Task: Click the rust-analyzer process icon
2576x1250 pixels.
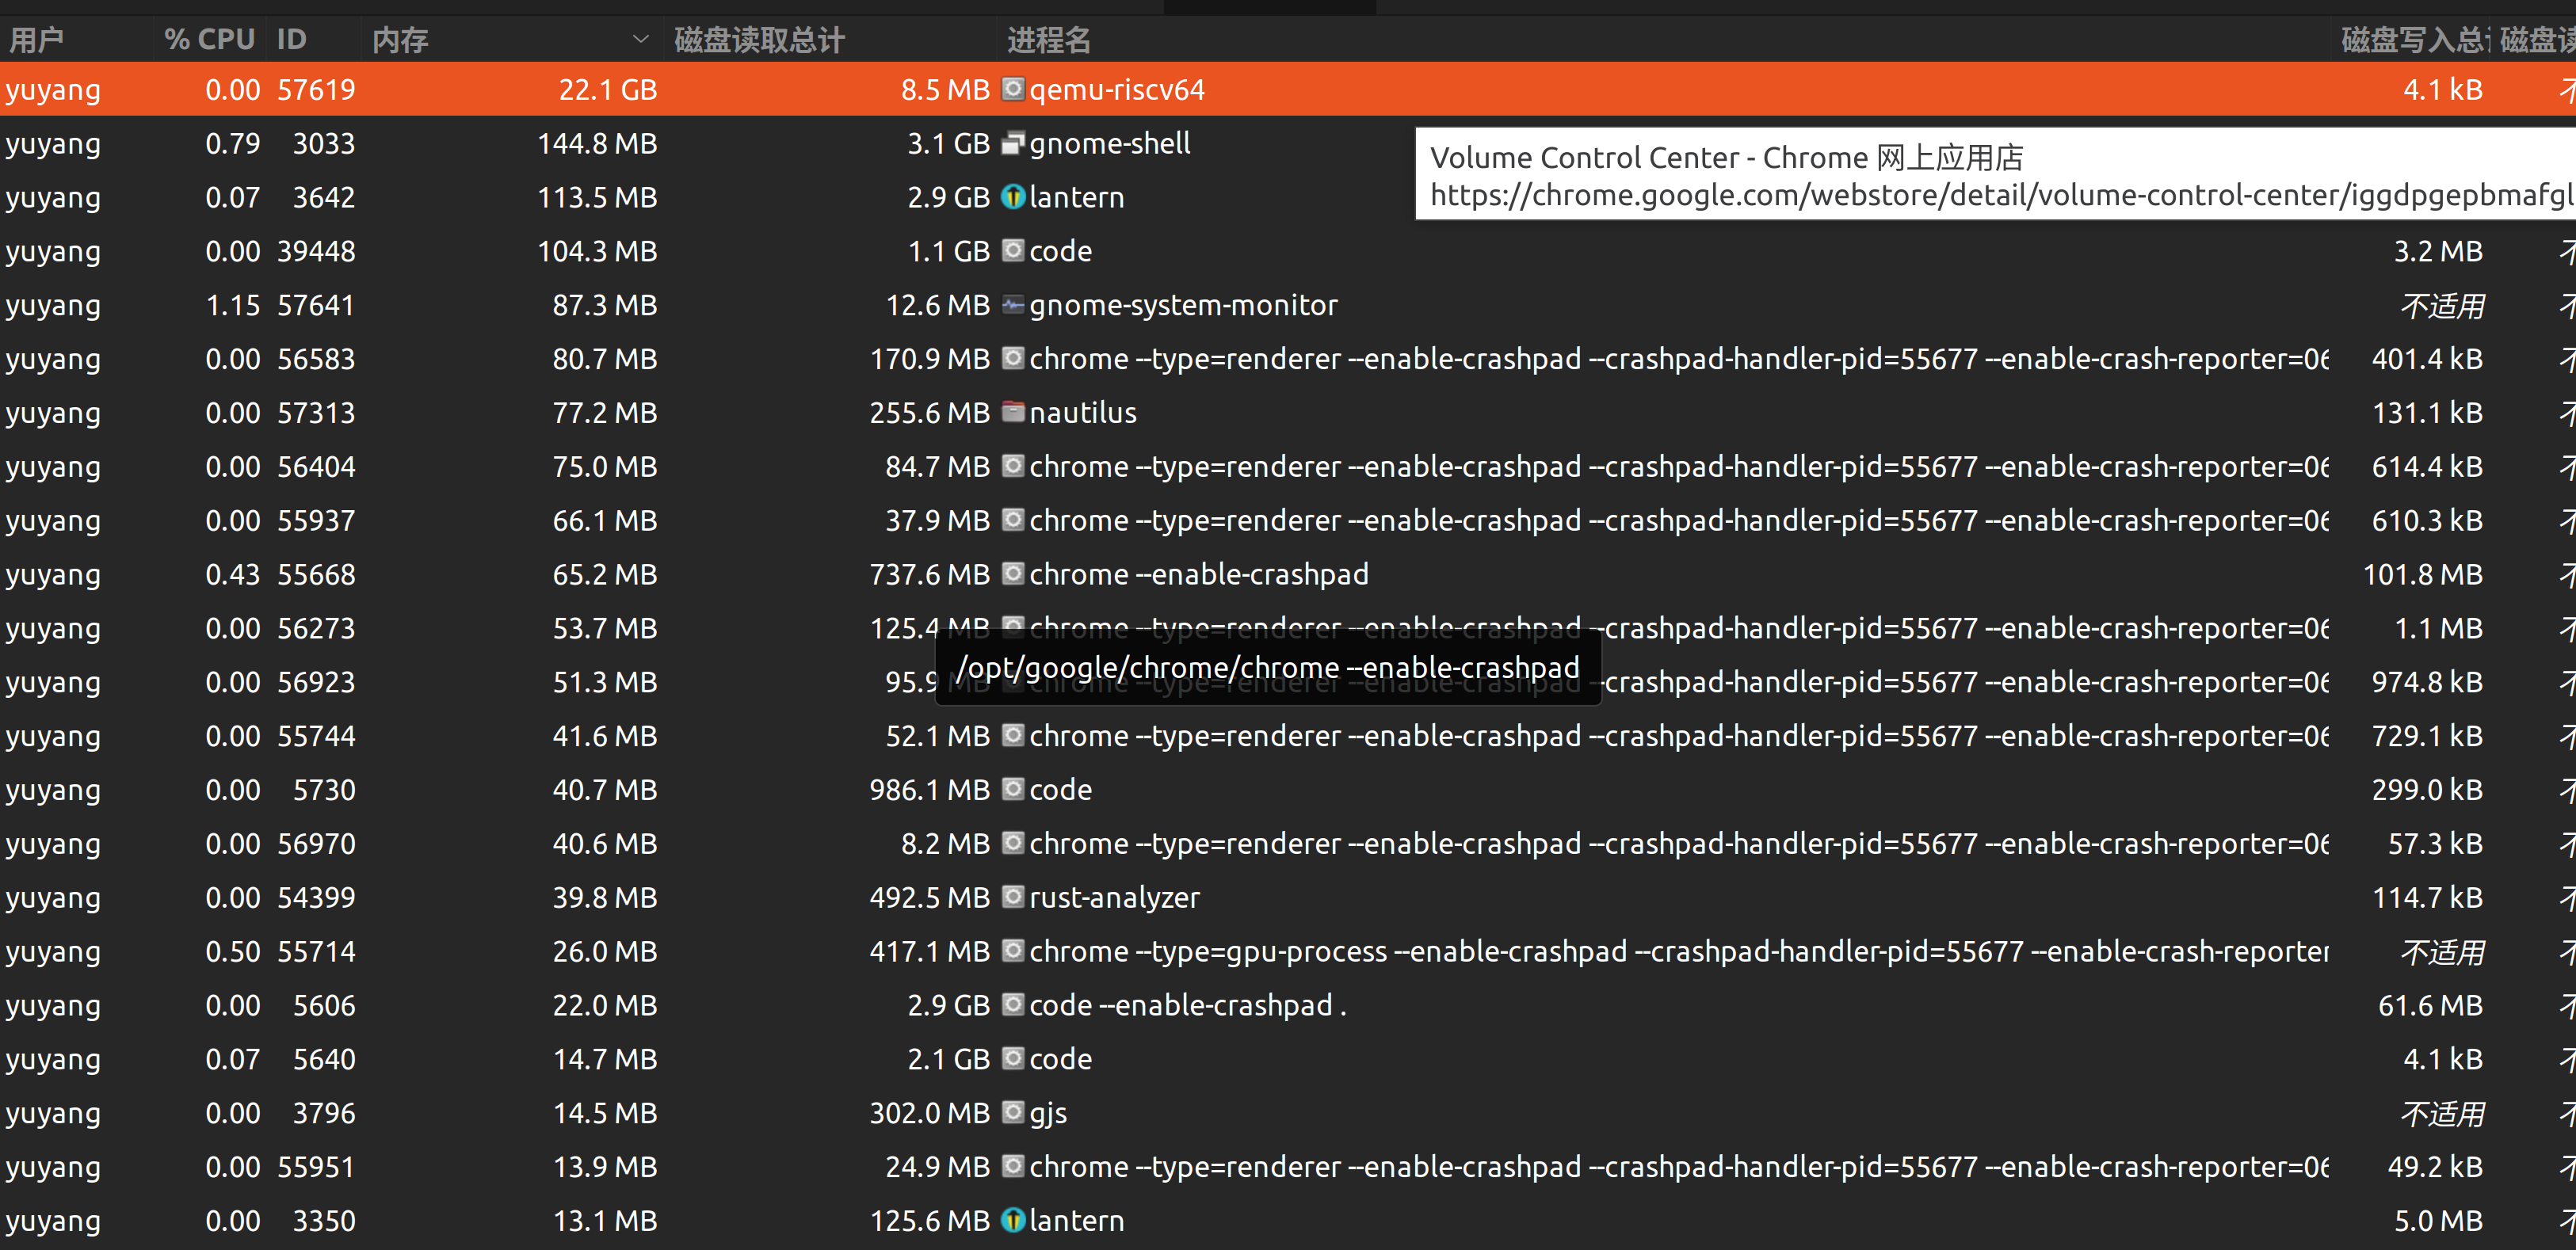Action: pos(1013,897)
